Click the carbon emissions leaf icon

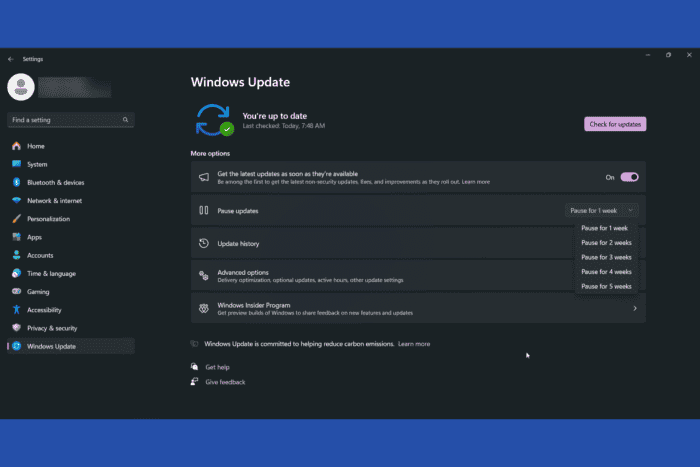[195, 343]
